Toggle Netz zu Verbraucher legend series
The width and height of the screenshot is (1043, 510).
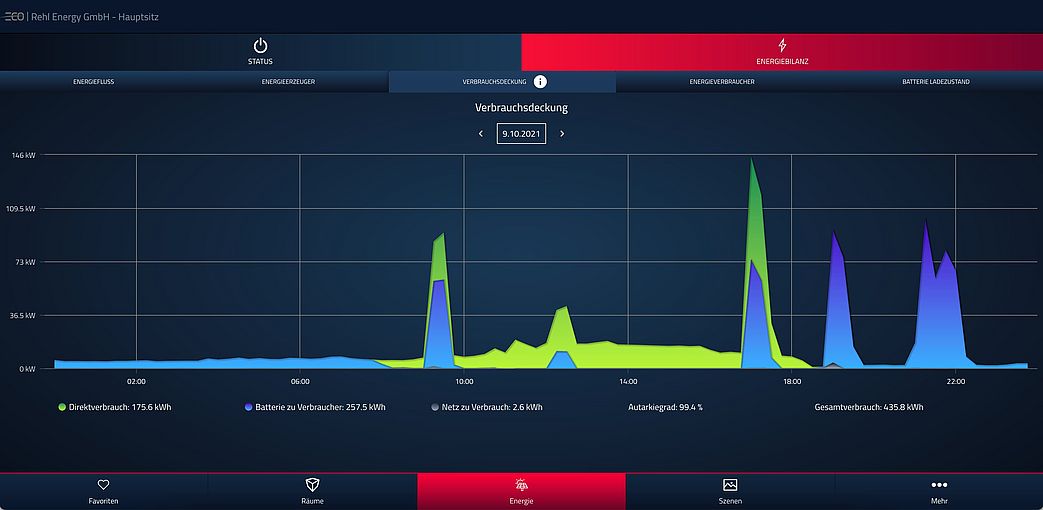pos(434,408)
